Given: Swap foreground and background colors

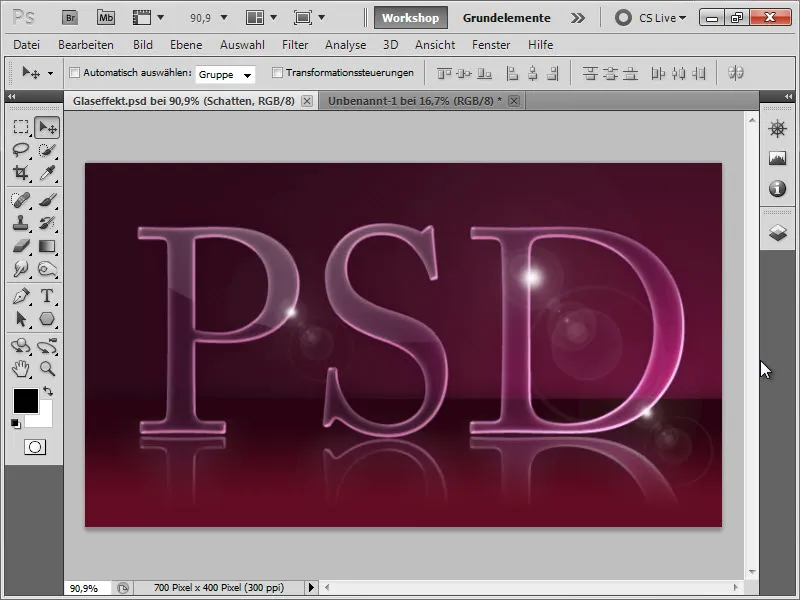Looking at the screenshot, I should [x=48, y=391].
